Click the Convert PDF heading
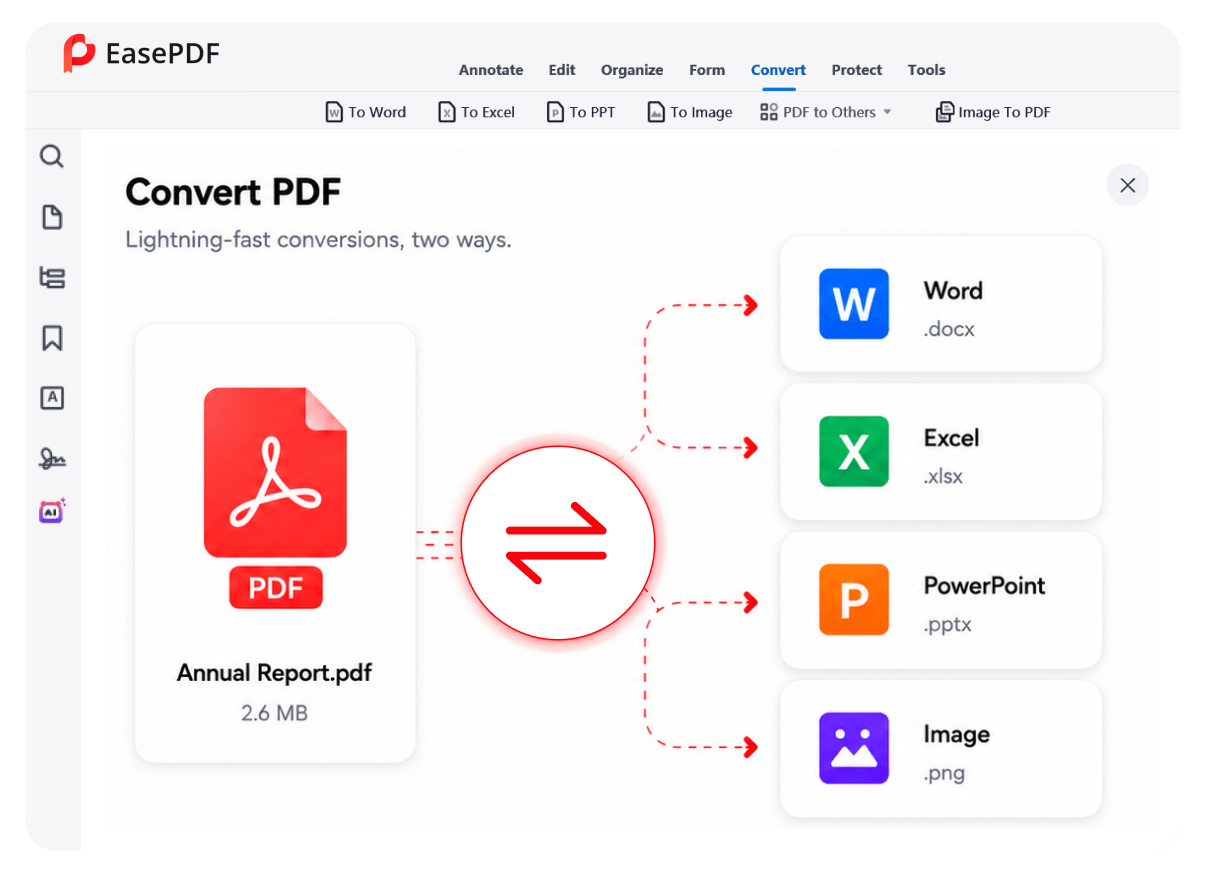Viewport: 1206px width, 875px height. click(233, 192)
